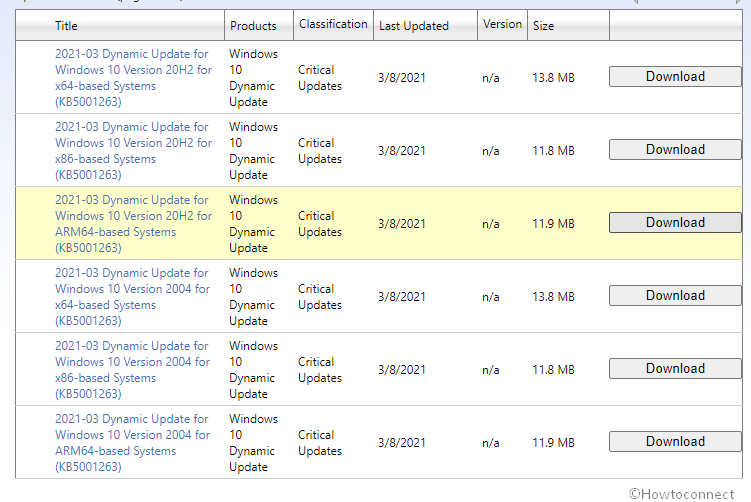Download the Version 2004 ARM64-based update

coord(675,442)
